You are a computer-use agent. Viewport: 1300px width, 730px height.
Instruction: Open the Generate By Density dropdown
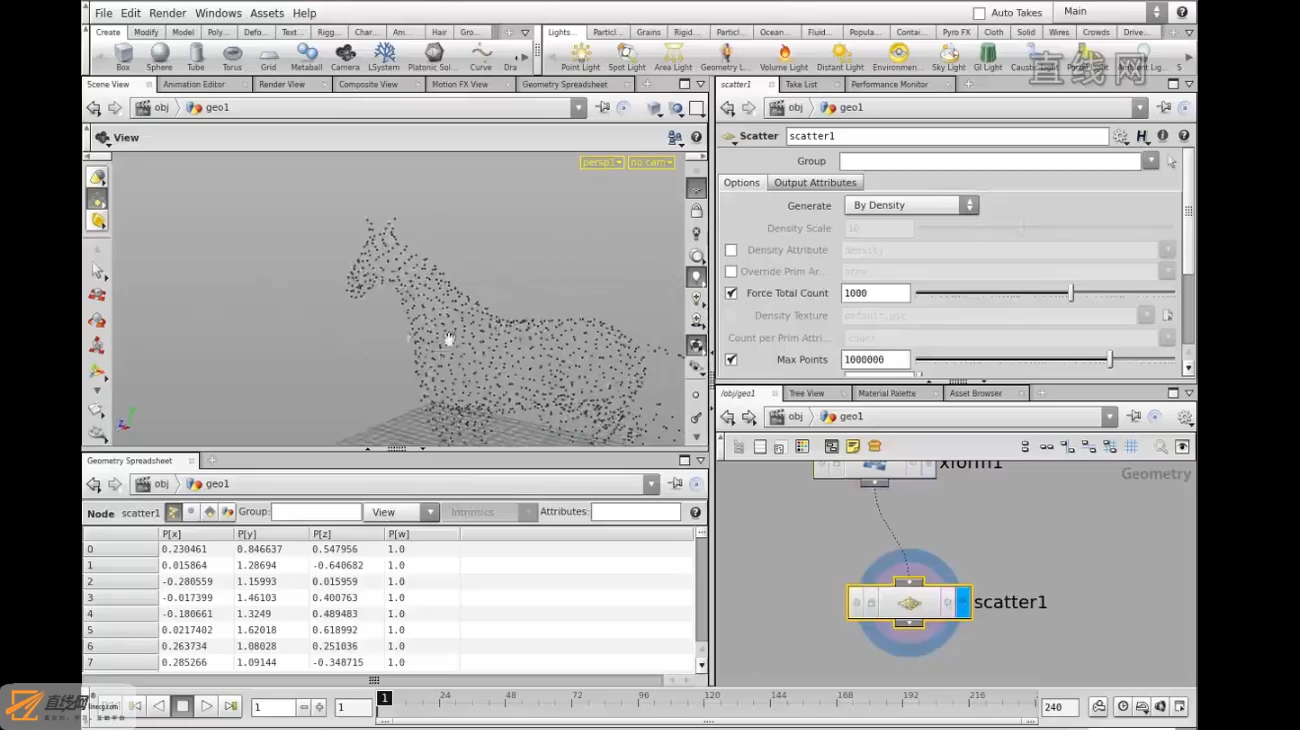910,205
